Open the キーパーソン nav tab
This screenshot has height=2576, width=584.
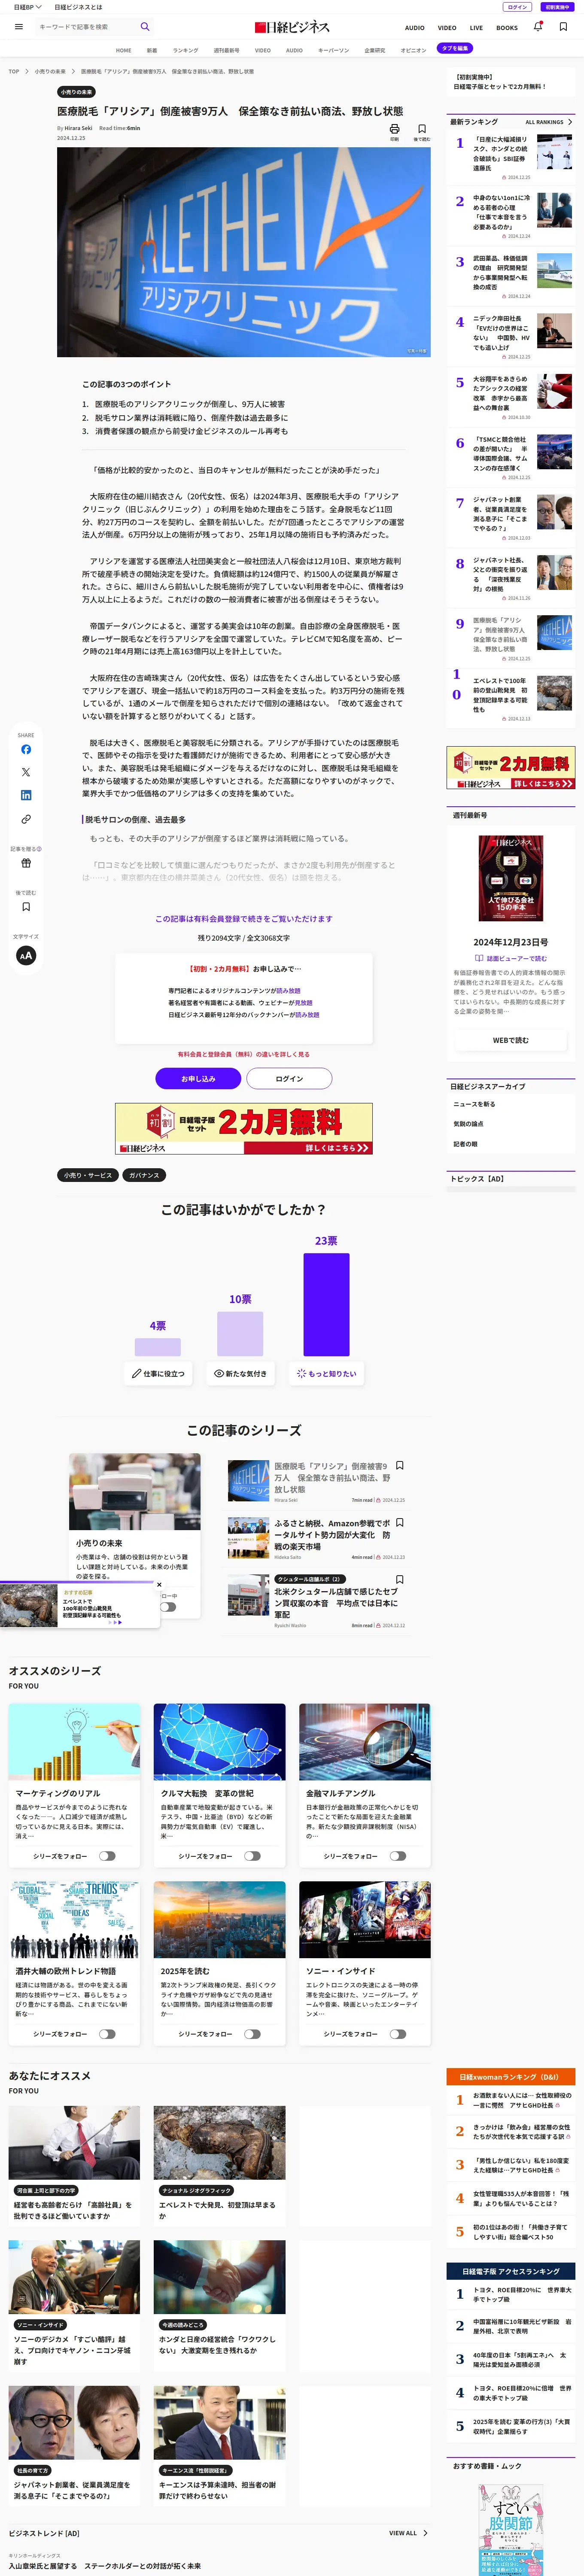[333, 50]
